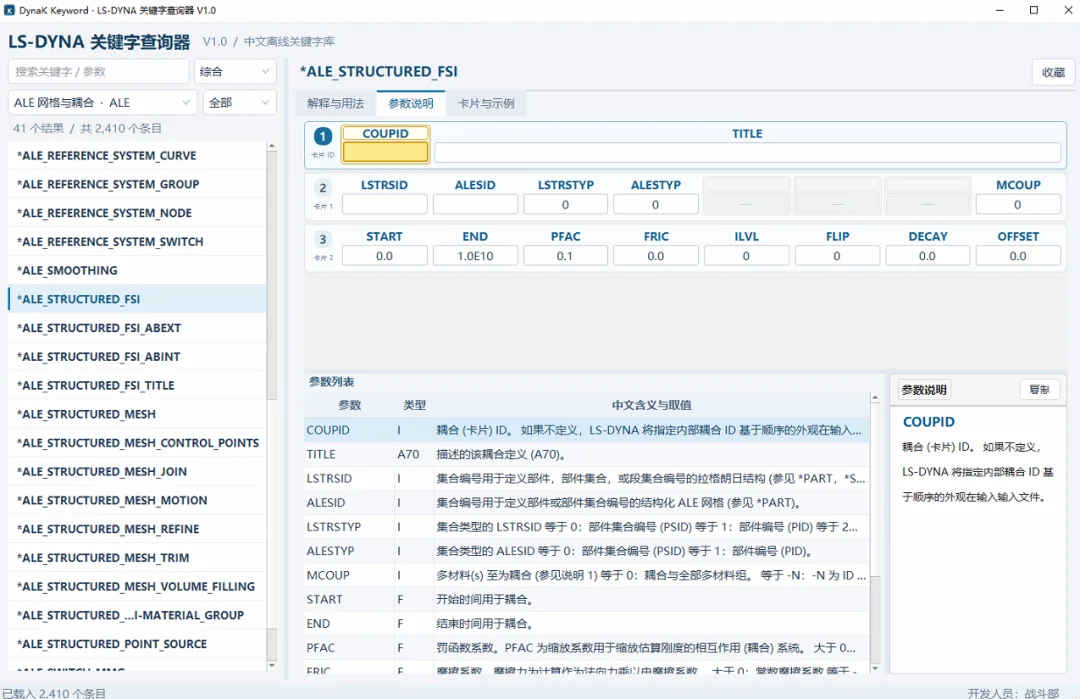The width and height of the screenshot is (1080, 699).
Task: Open the 全部 filter dropdown
Action: 240,103
